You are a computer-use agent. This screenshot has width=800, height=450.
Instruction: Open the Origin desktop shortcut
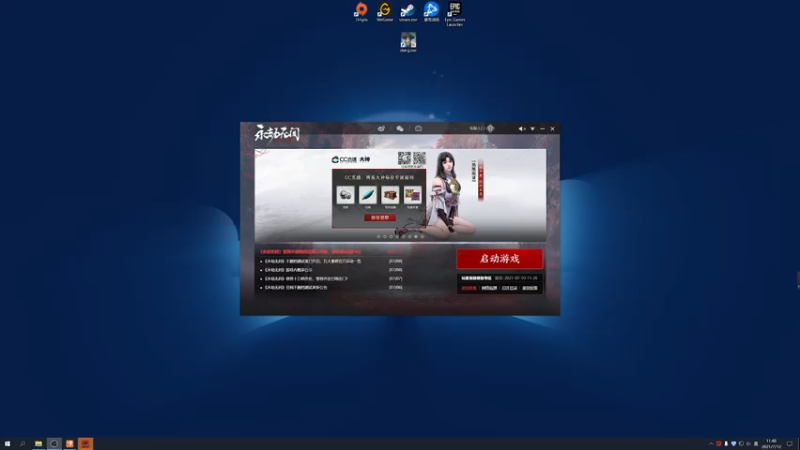pos(361,12)
